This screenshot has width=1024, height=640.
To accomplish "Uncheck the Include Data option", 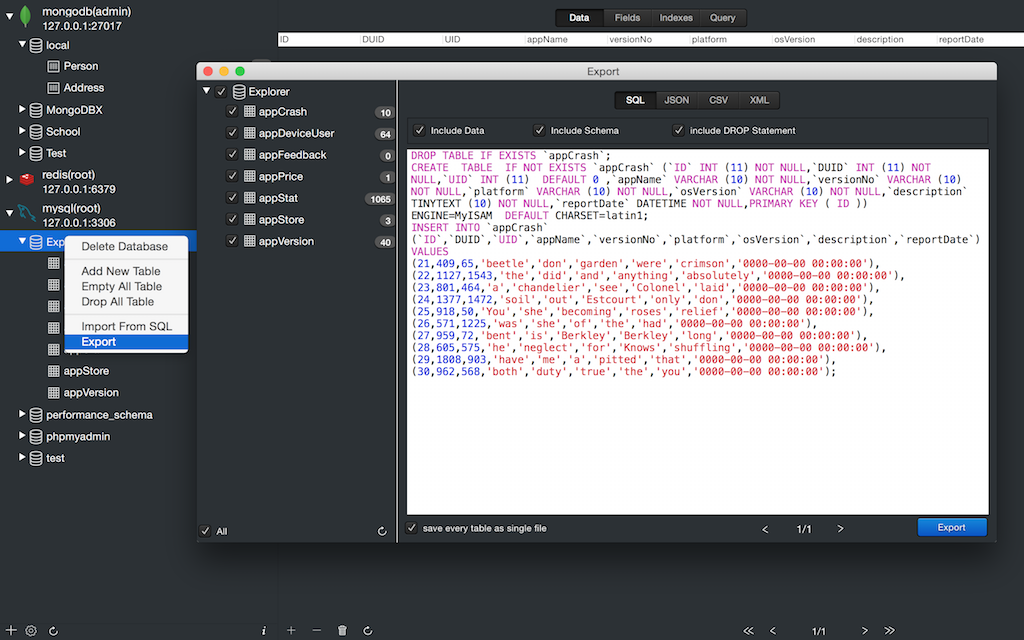I will point(420,130).
